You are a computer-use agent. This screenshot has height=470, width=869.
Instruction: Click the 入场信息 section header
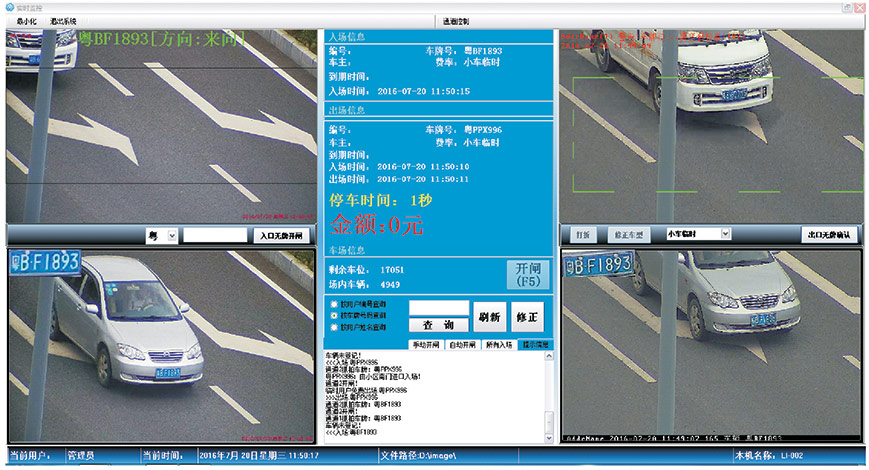(347, 37)
